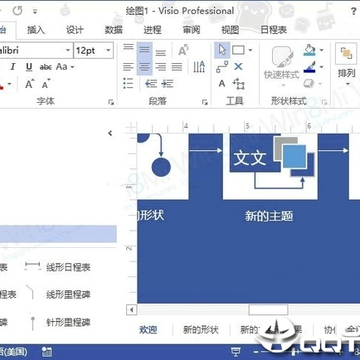Switch to the 数据 ribbon tab
Image resolution: width=360 pixels, height=360 pixels.
point(114,30)
